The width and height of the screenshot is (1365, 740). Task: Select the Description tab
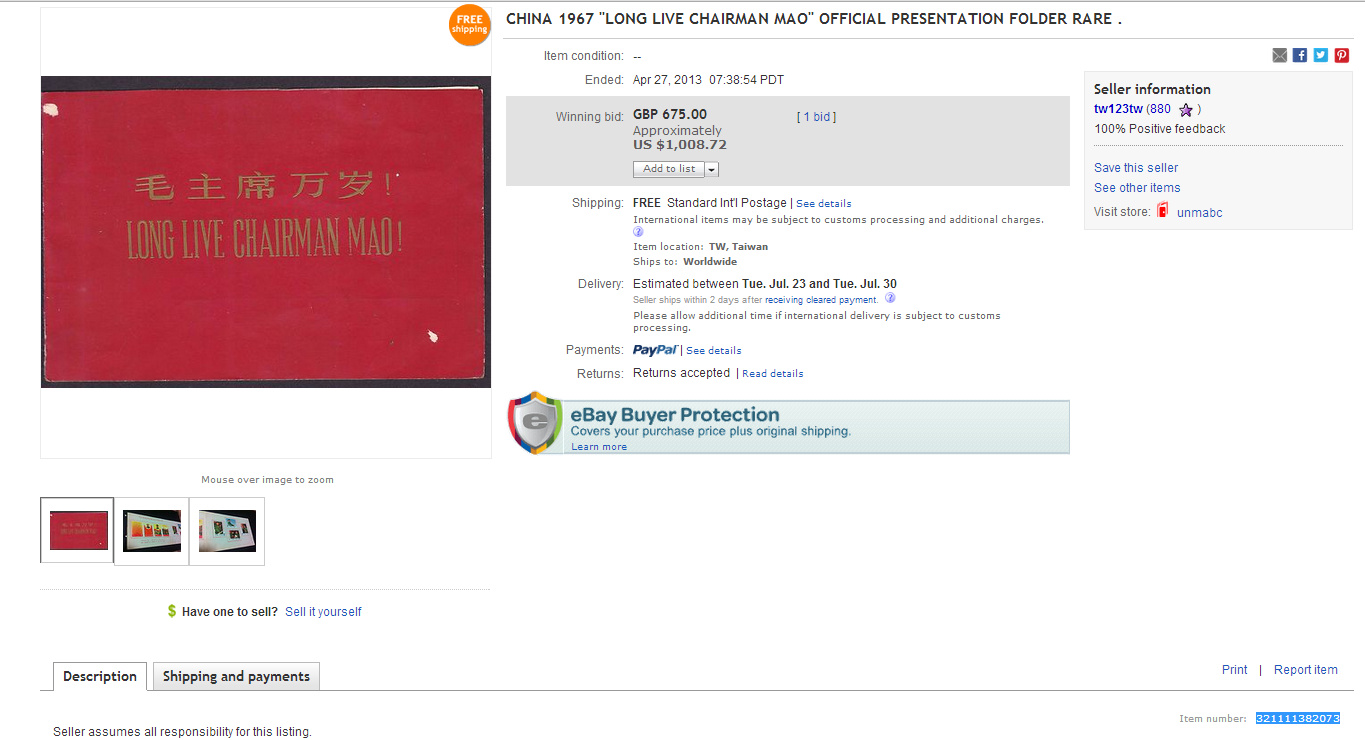[100, 676]
